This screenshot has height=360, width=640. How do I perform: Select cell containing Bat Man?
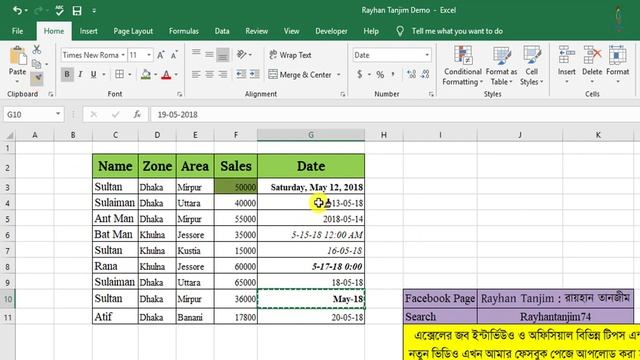(115, 234)
